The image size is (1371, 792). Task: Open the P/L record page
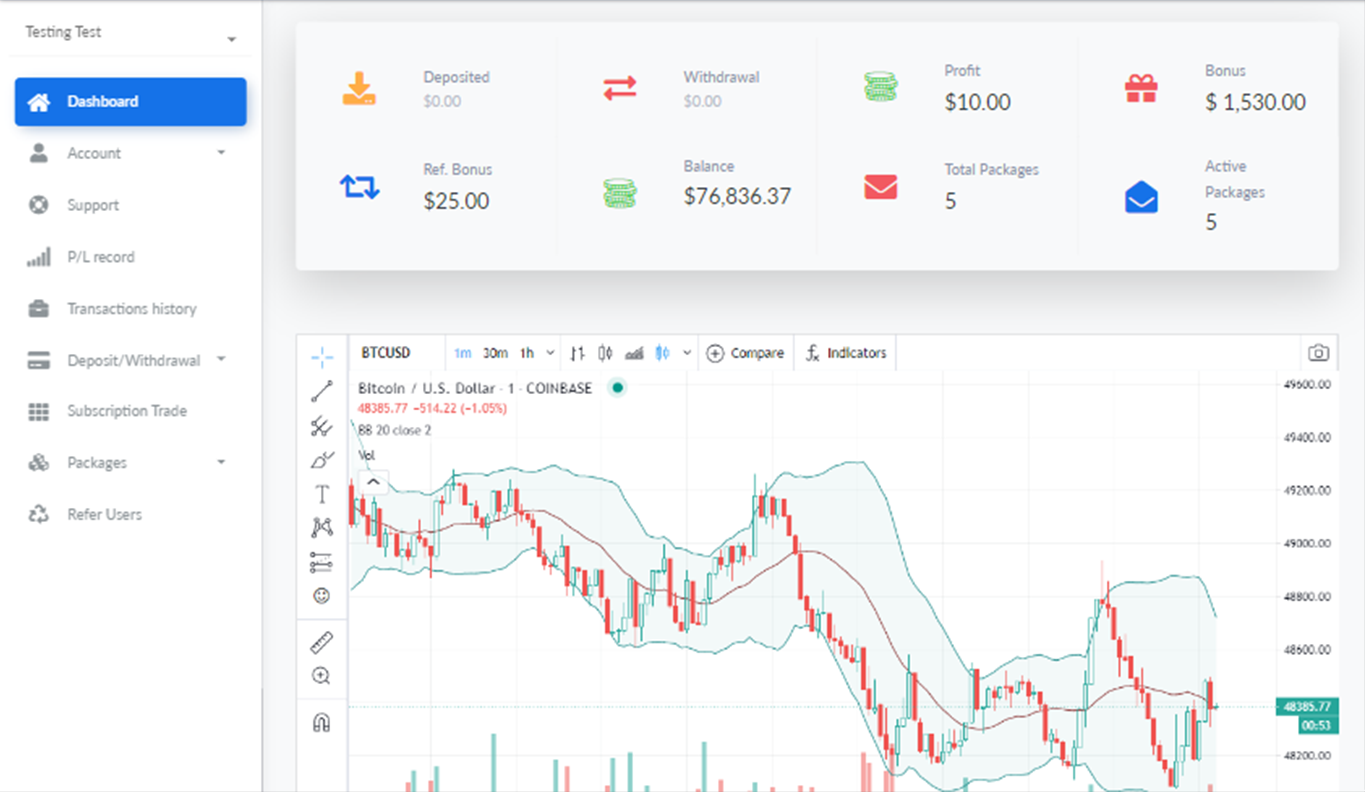pos(100,257)
